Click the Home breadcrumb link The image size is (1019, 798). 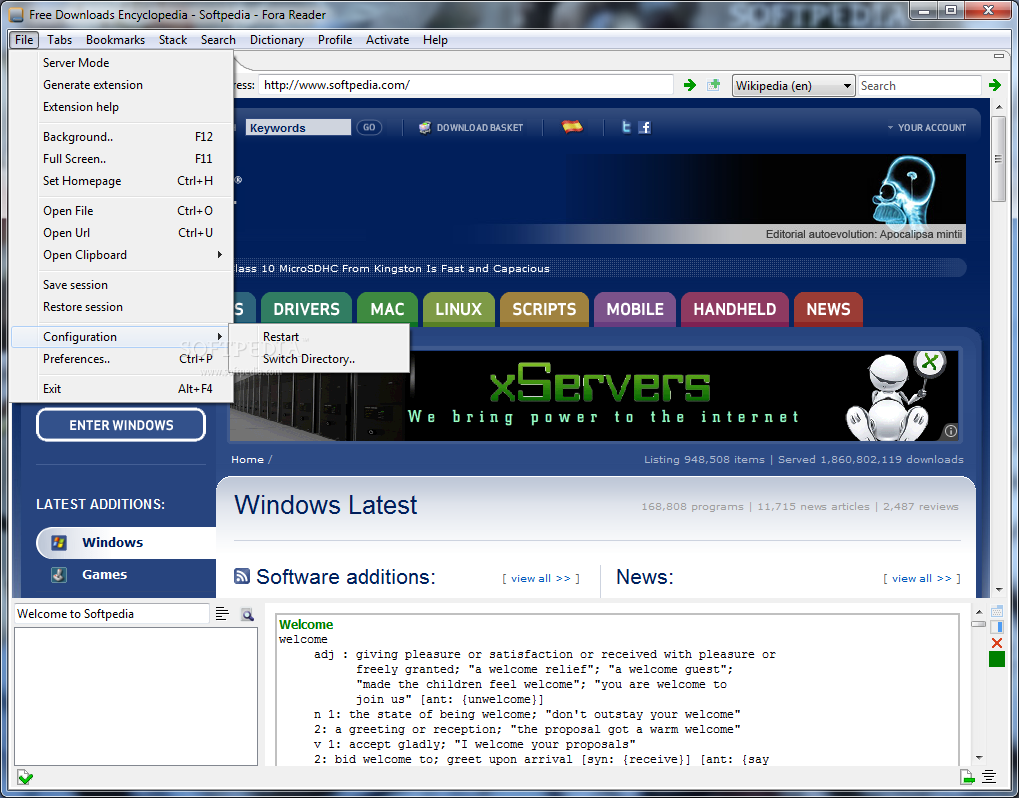click(x=247, y=459)
